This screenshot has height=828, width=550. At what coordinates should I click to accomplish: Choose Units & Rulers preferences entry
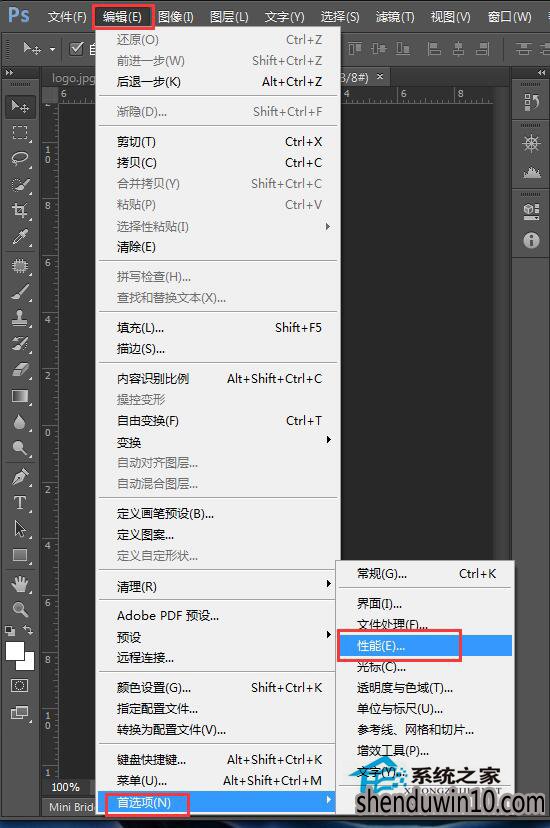pyautogui.click(x=424, y=708)
